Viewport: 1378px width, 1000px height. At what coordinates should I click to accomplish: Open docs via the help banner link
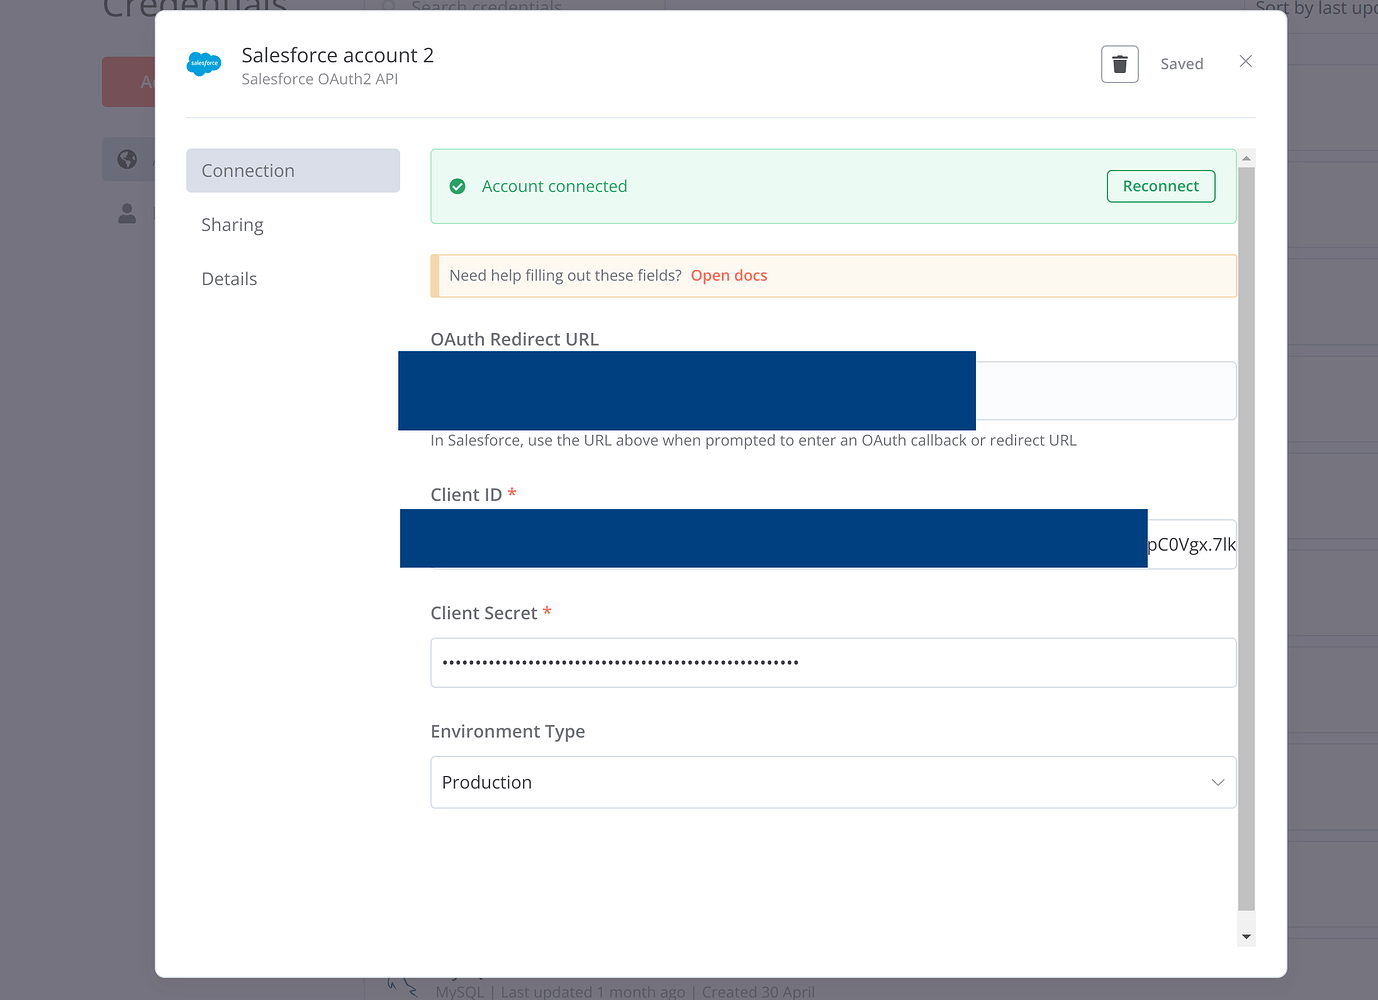[729, 275]
